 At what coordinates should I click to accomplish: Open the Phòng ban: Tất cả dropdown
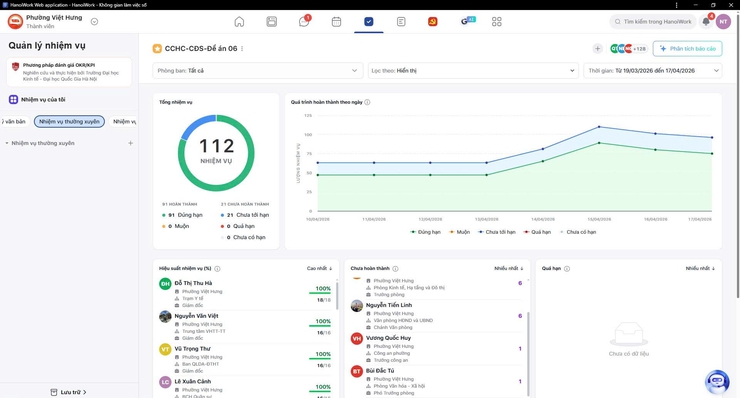258,71
